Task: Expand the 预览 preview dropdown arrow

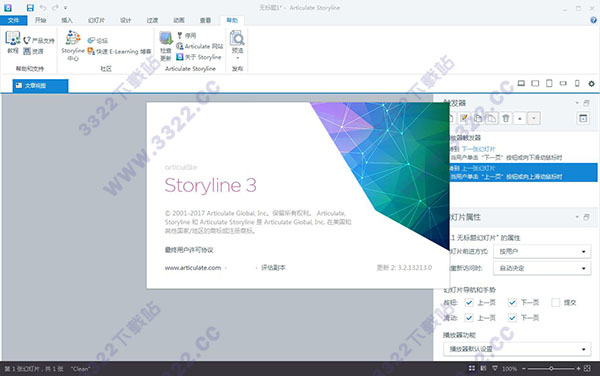Action: (x=237, y=58)
